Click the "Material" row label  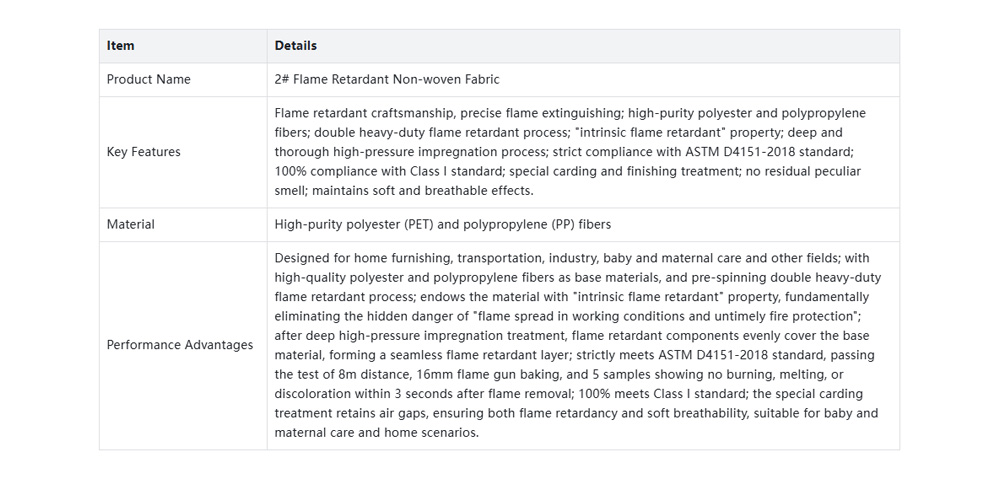pos(131,225)
